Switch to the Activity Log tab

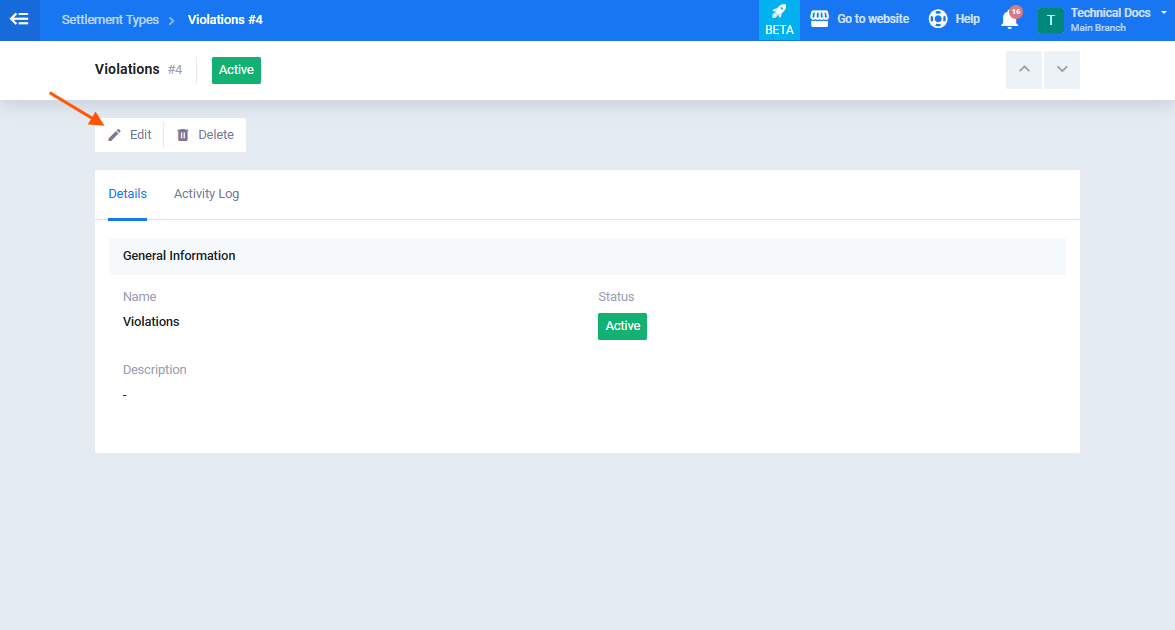tap(207, 194)
